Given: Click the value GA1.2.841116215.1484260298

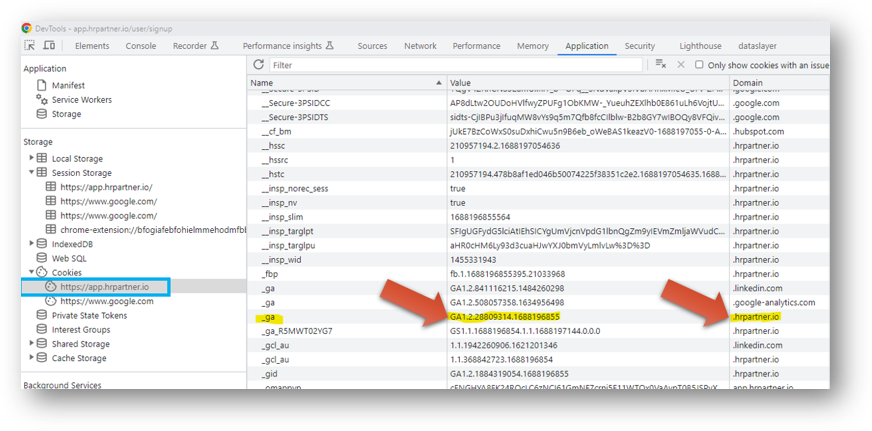Looking at the screenshot, I should (507, 288).
